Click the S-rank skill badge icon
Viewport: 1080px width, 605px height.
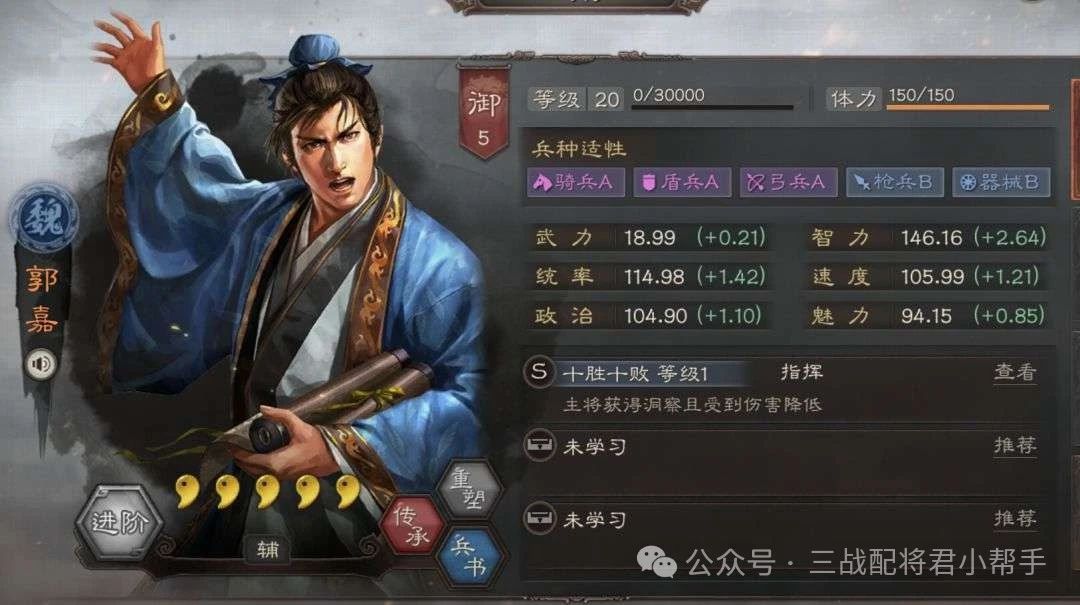tap(539, 372)
